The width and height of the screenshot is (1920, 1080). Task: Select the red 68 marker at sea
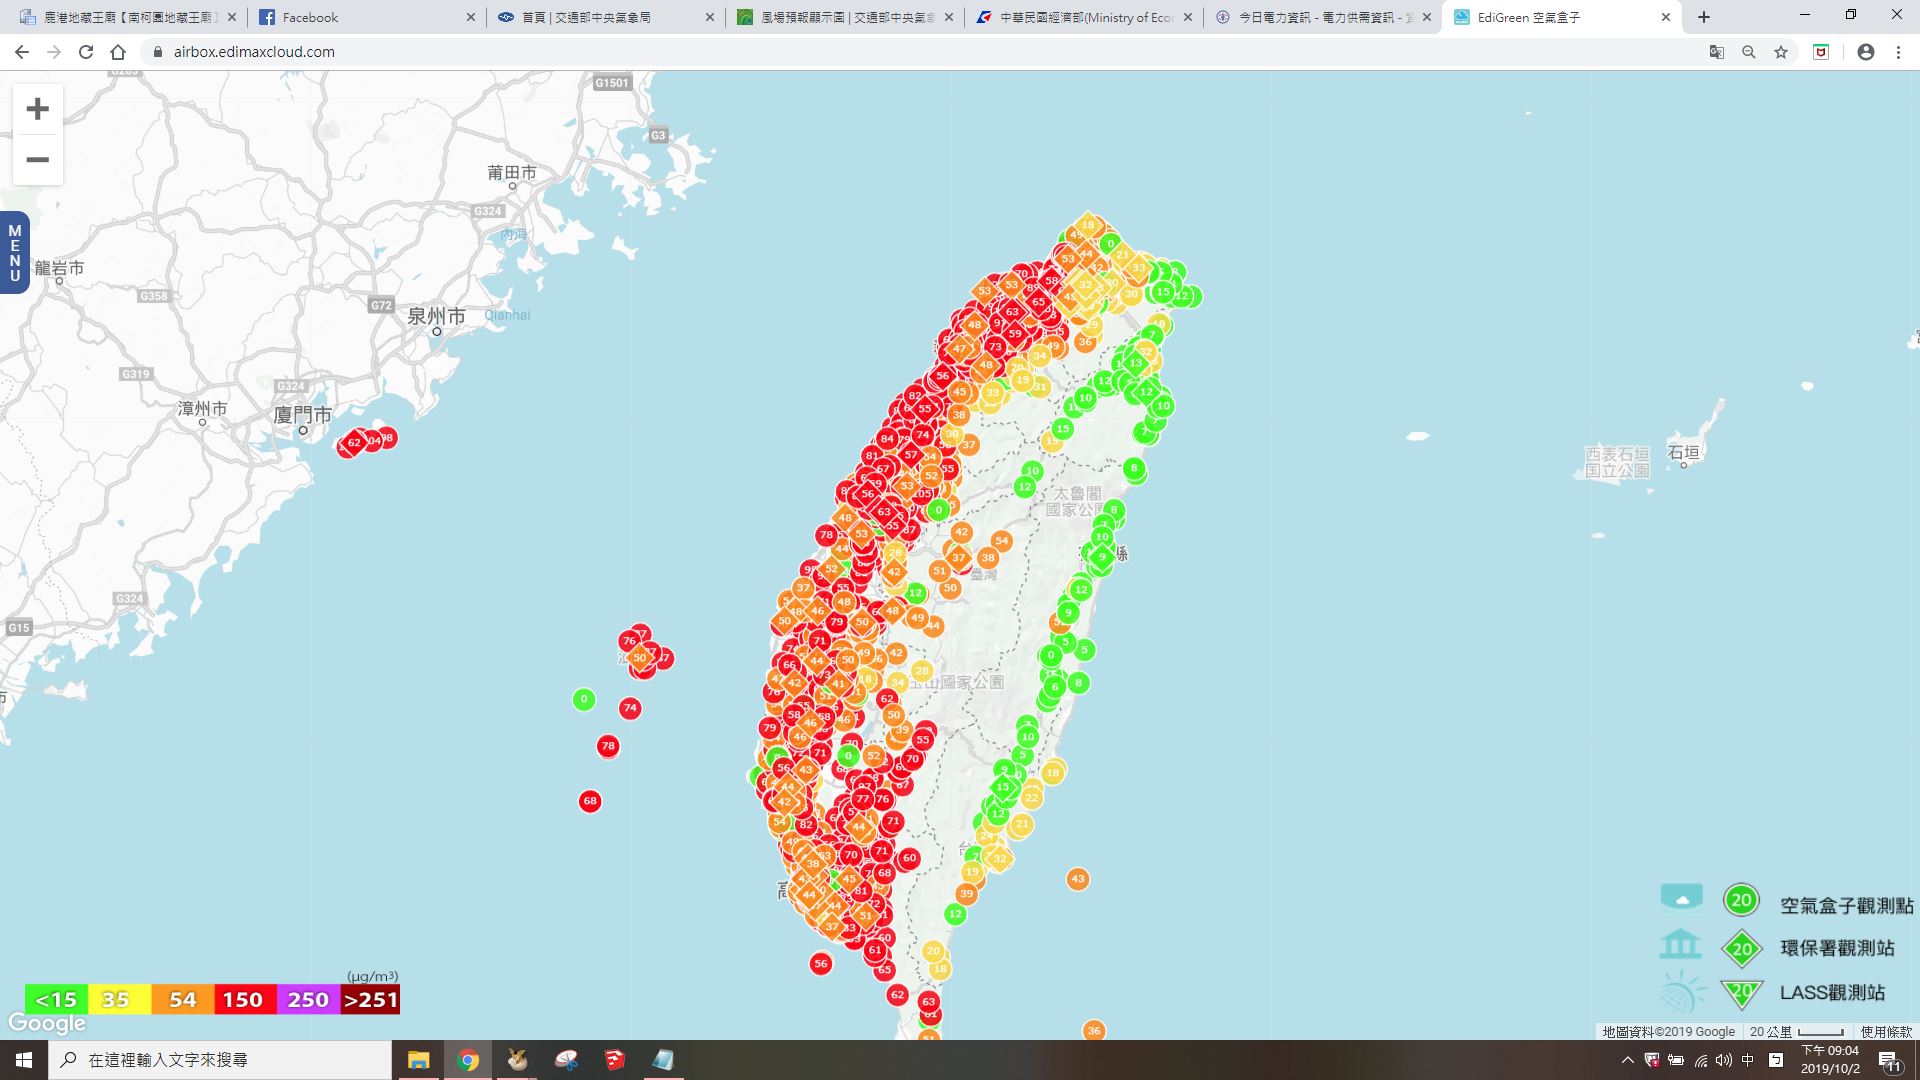click(590, 801)
